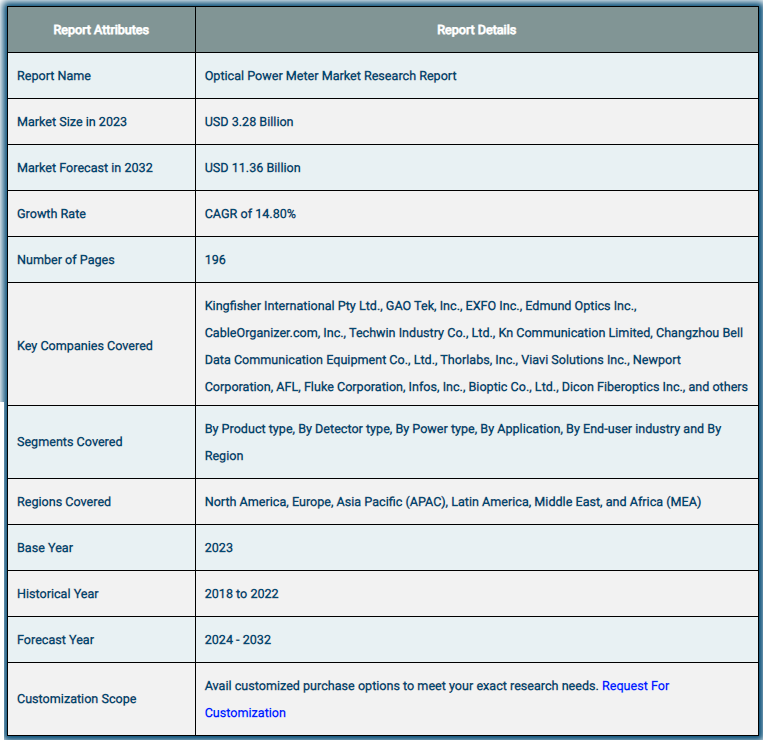Viewport: 763px width, 740px height.
Task: Click the '2018 to 2022' value
Action: tap(241, 594)
